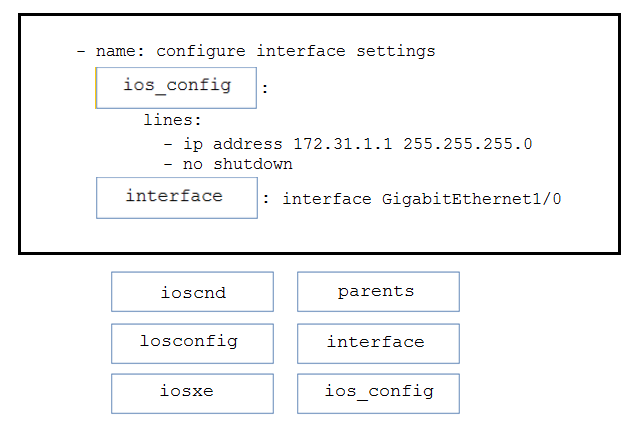Click the 172.31.1.1 IP address text
This screenshot has height=430, width=635.
coord(343,144)
